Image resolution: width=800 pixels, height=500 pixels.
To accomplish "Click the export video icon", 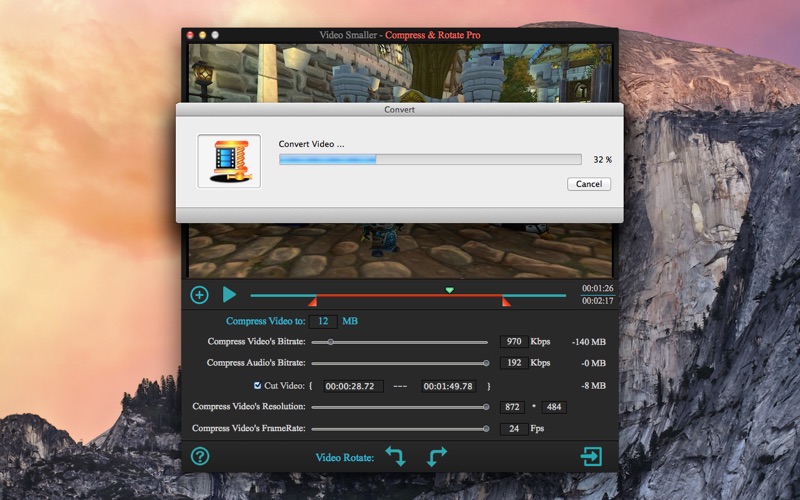I will pos(591,456).
